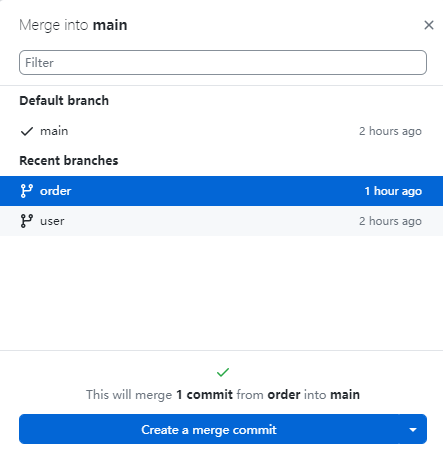Click the branch icon next to order
The image size is (443, 451).
[27, 191]
